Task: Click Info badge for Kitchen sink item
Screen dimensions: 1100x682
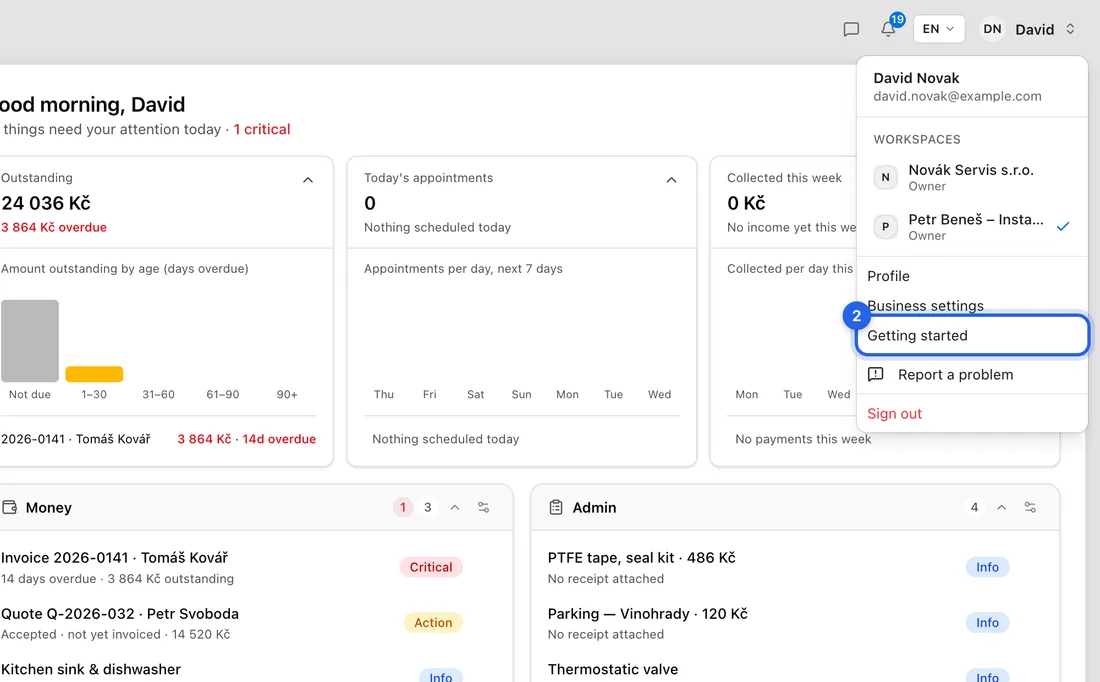Action: pyautogui.click(x=441, y=676)
